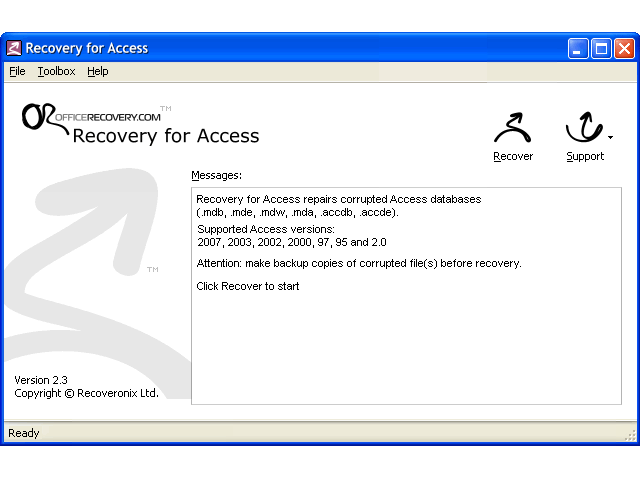The height and width of the screenshot is (480, 640).
Task: Close the Recovery for Access window
Action: [x=624, y=49]
